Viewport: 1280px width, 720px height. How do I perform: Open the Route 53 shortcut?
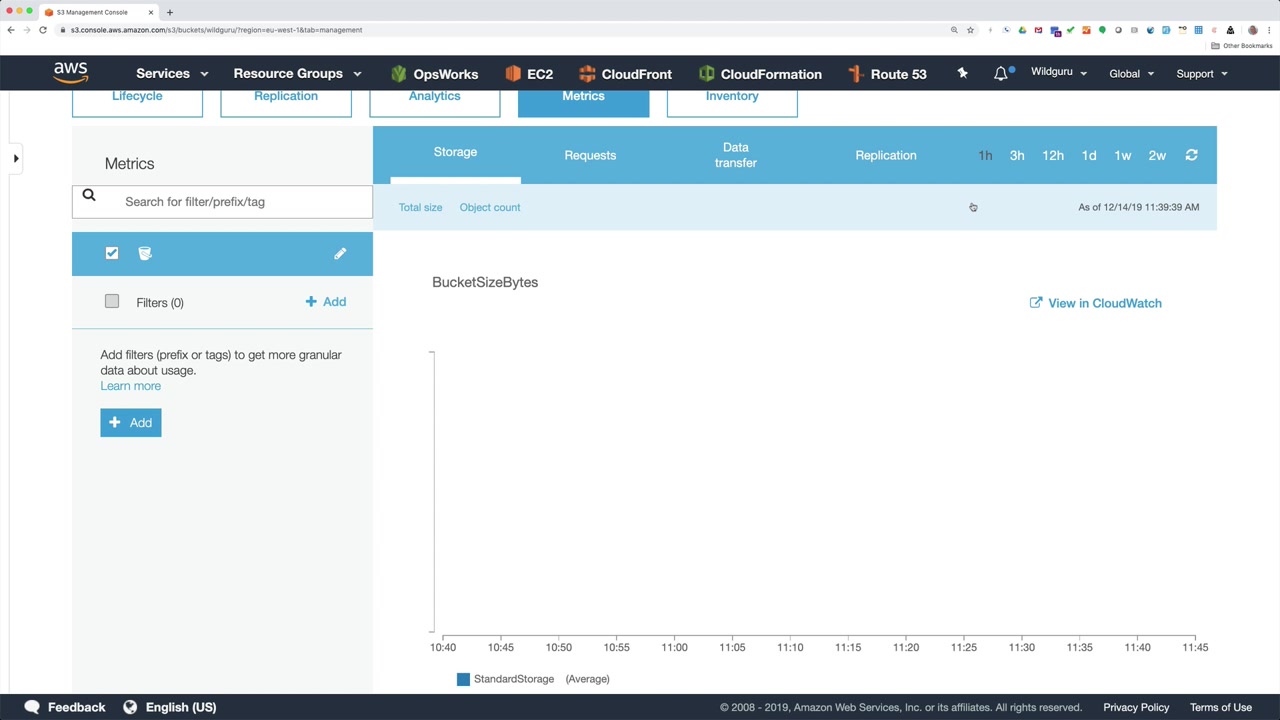click(887, 74)
